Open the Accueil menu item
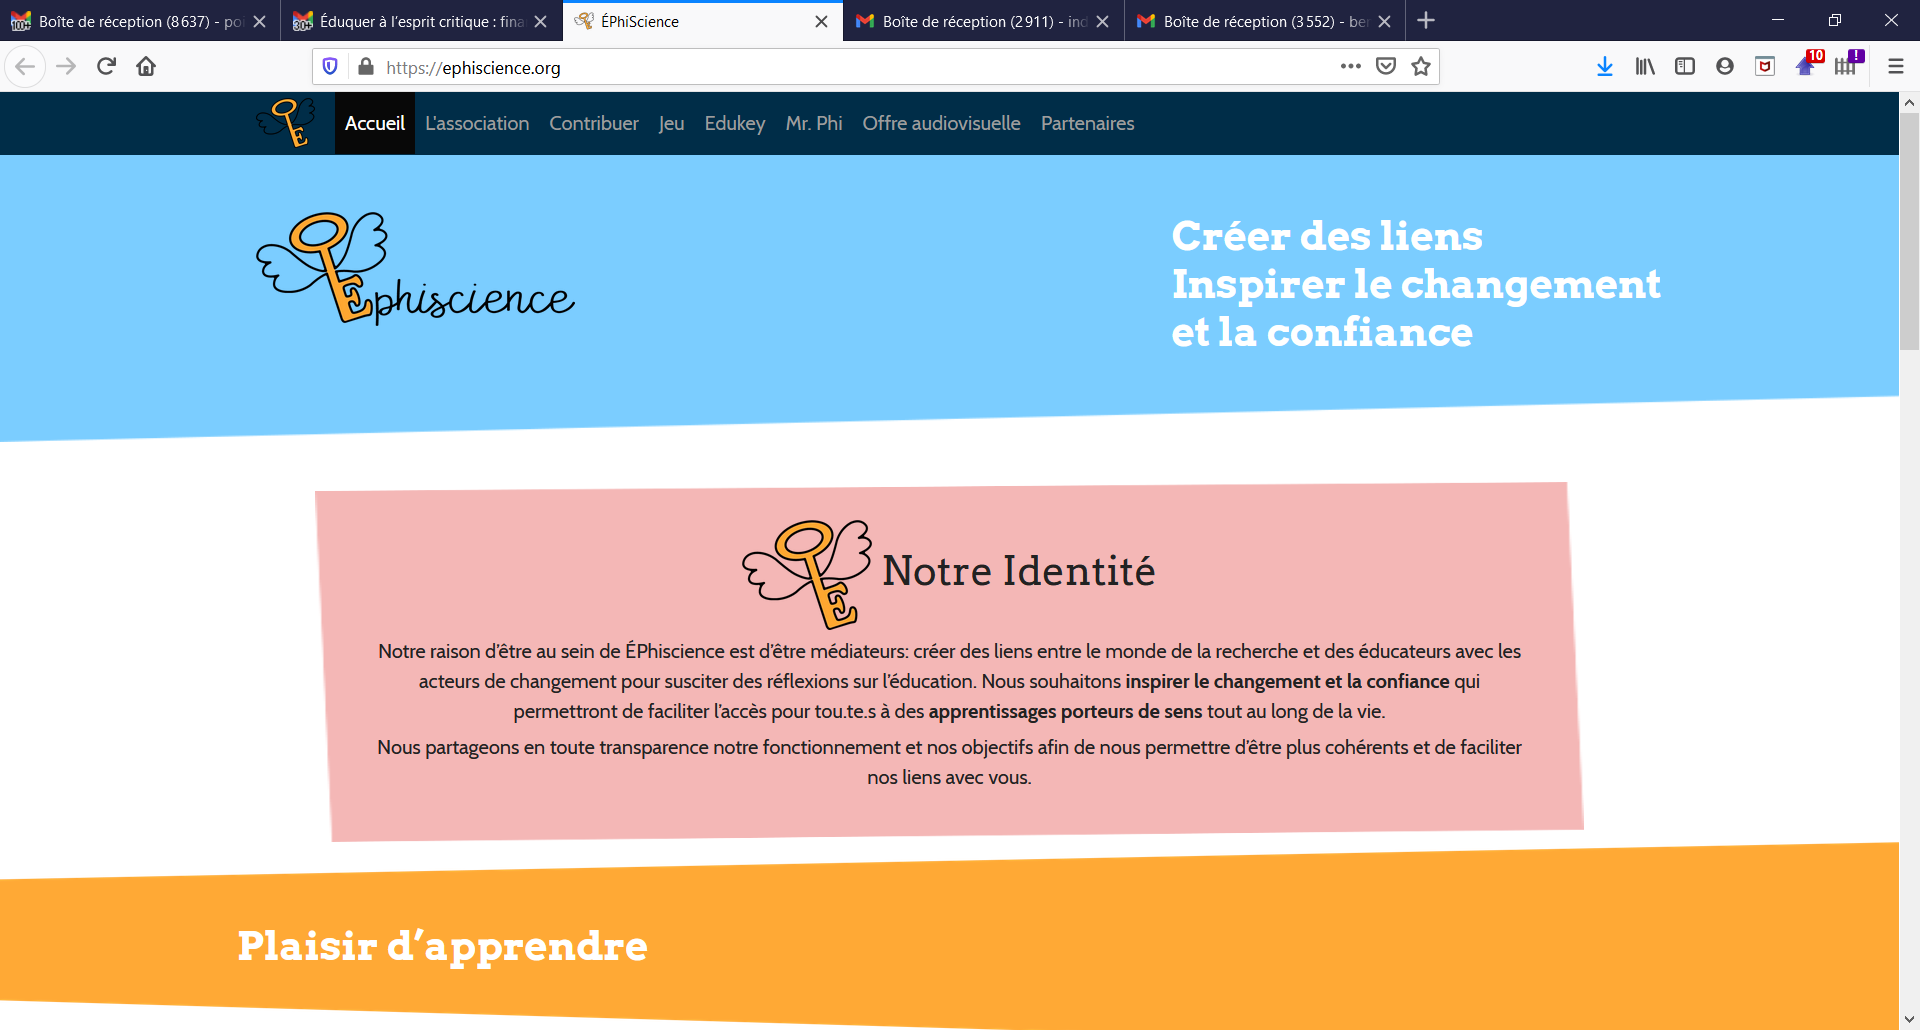 375,123
